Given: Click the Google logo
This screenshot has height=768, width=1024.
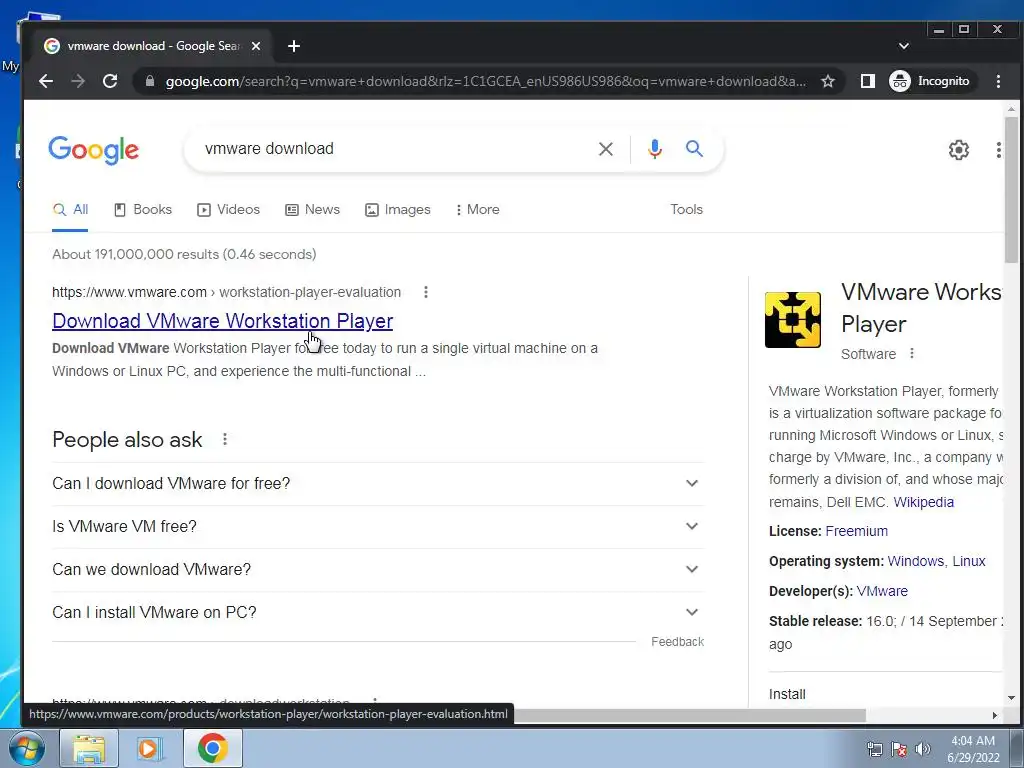Looking at the screenshot, I should (93, 150).
